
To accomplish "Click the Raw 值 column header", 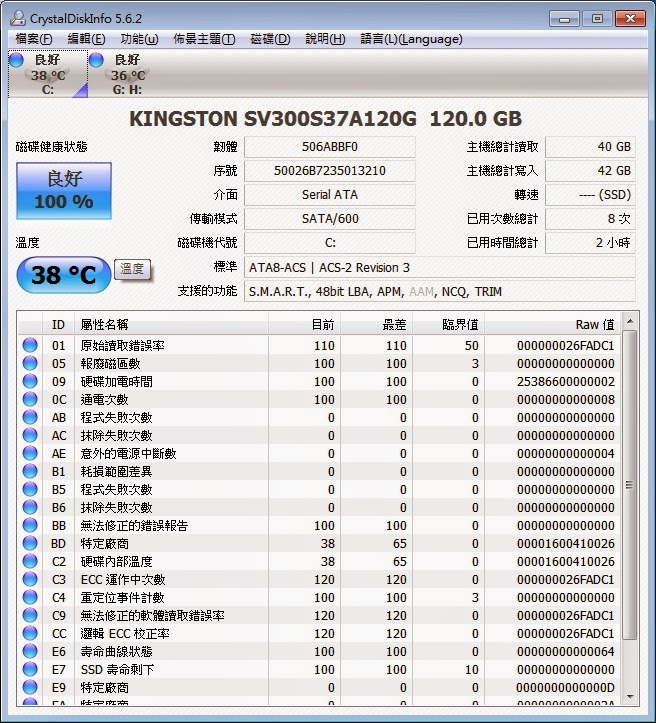I will (x=553, y=325).
